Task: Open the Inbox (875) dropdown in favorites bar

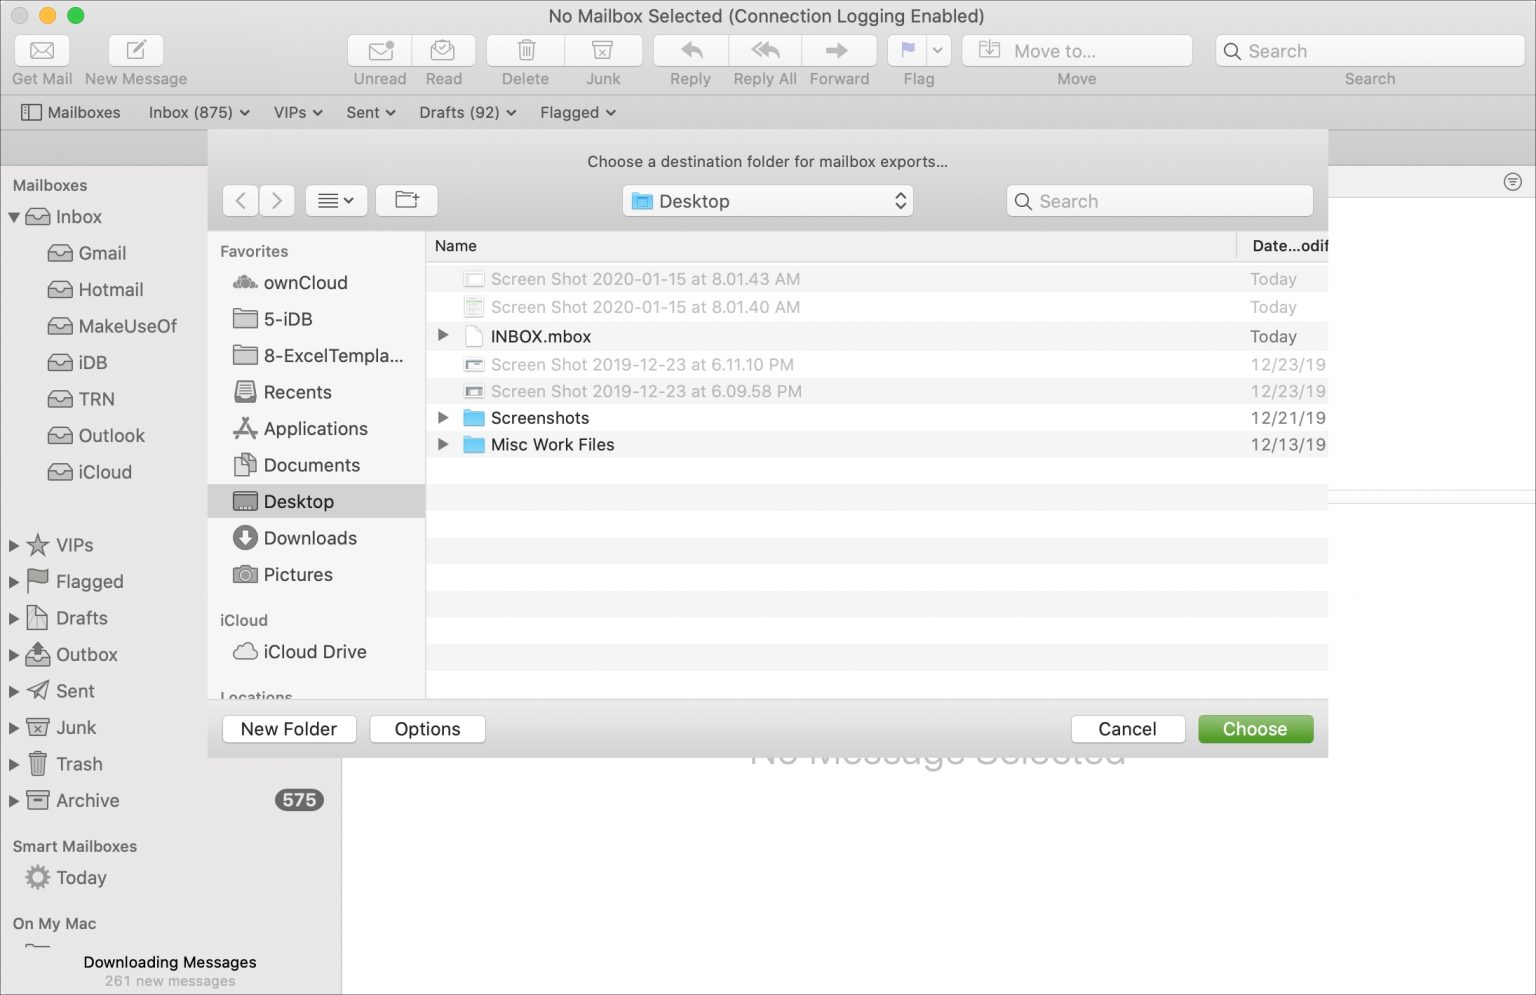Action: point(197,112)
